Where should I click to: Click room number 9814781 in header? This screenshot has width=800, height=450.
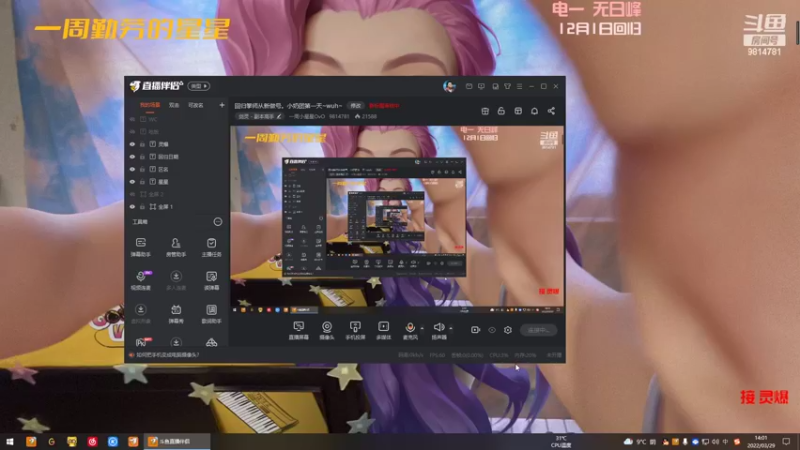click(x=339, y=116)
